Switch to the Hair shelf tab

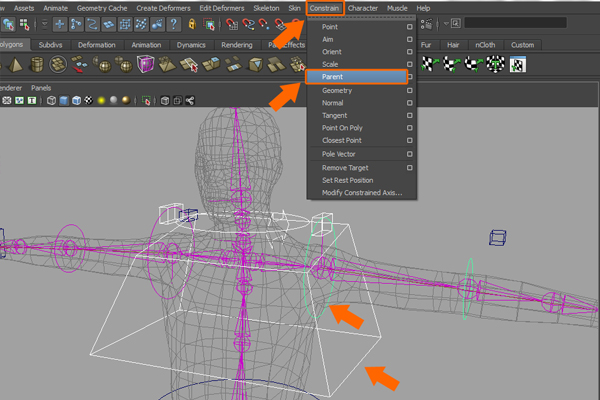coord(453,45)
